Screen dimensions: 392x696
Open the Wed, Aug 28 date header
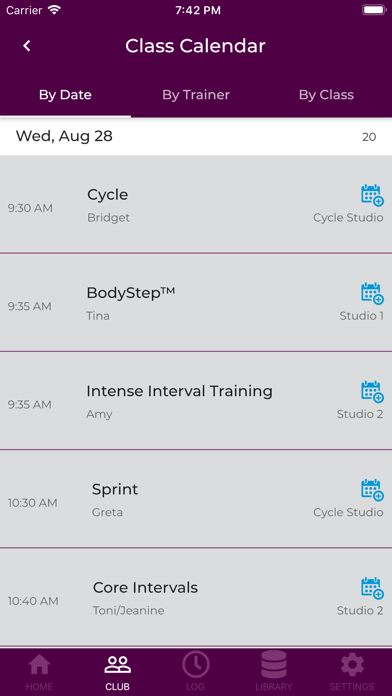(196, 137)
